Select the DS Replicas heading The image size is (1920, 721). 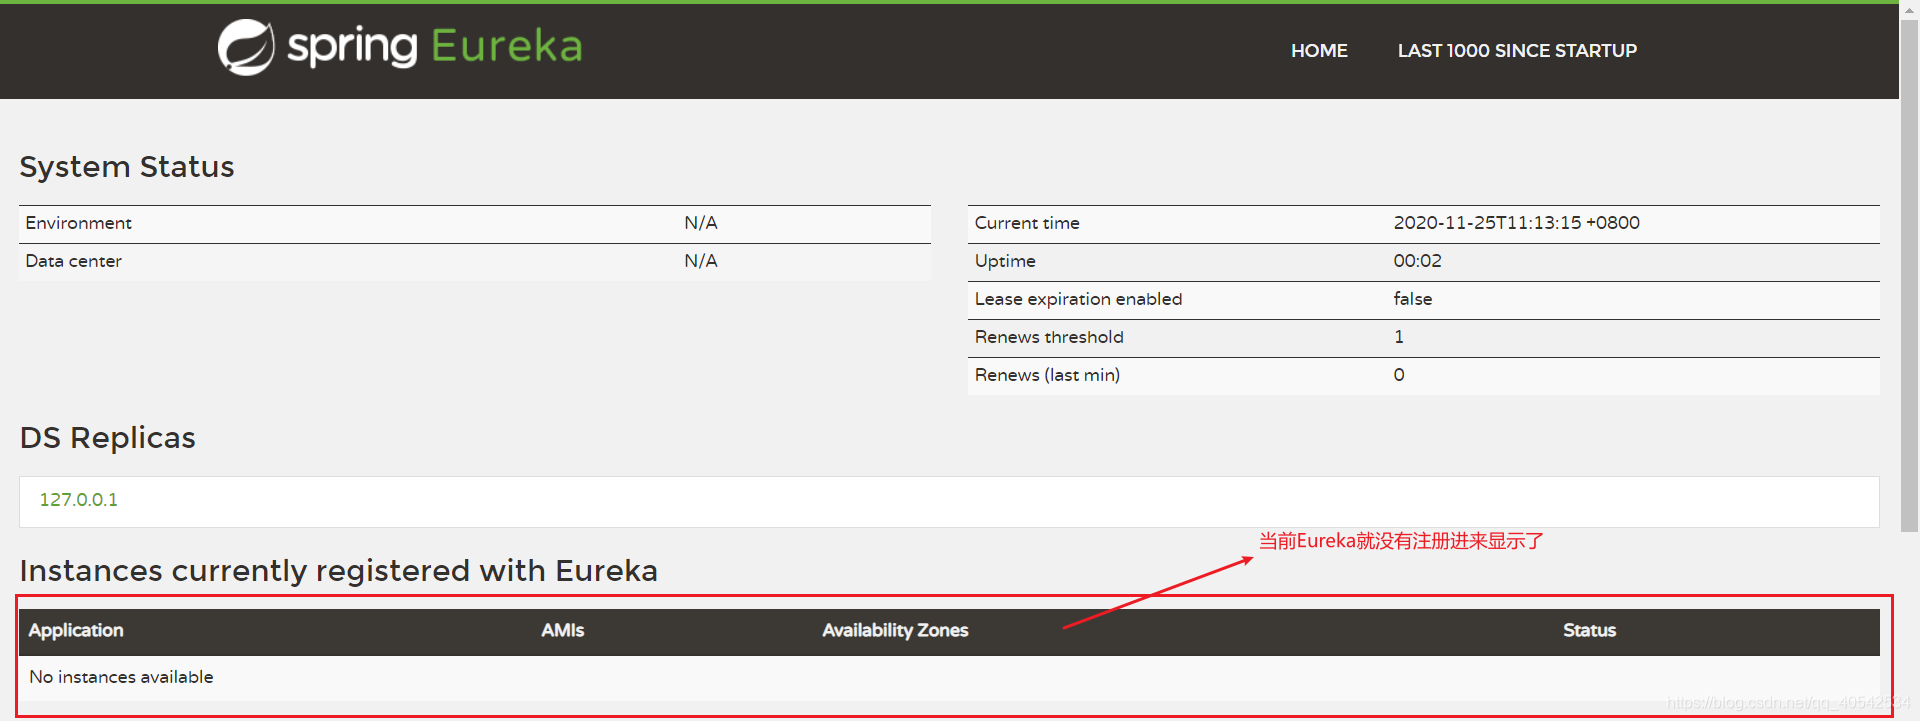(108, 437)
